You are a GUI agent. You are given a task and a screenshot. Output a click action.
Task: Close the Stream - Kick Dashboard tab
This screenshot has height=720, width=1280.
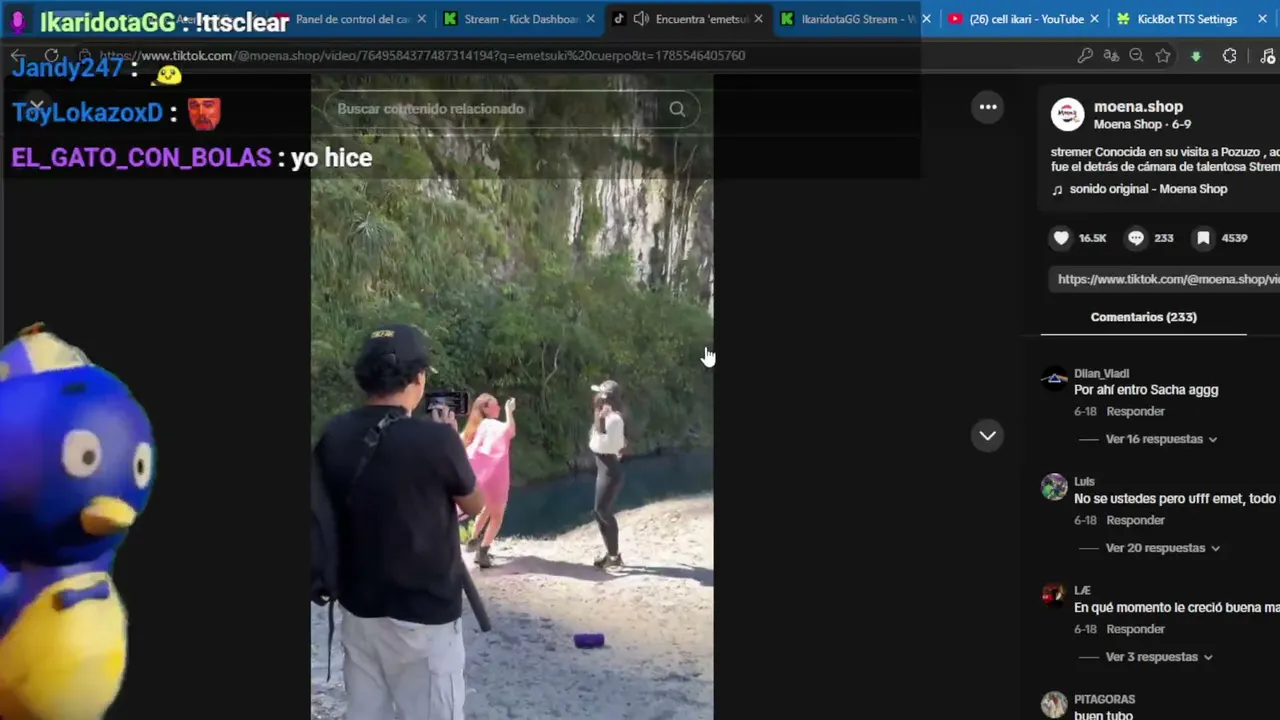pos(590,19)
